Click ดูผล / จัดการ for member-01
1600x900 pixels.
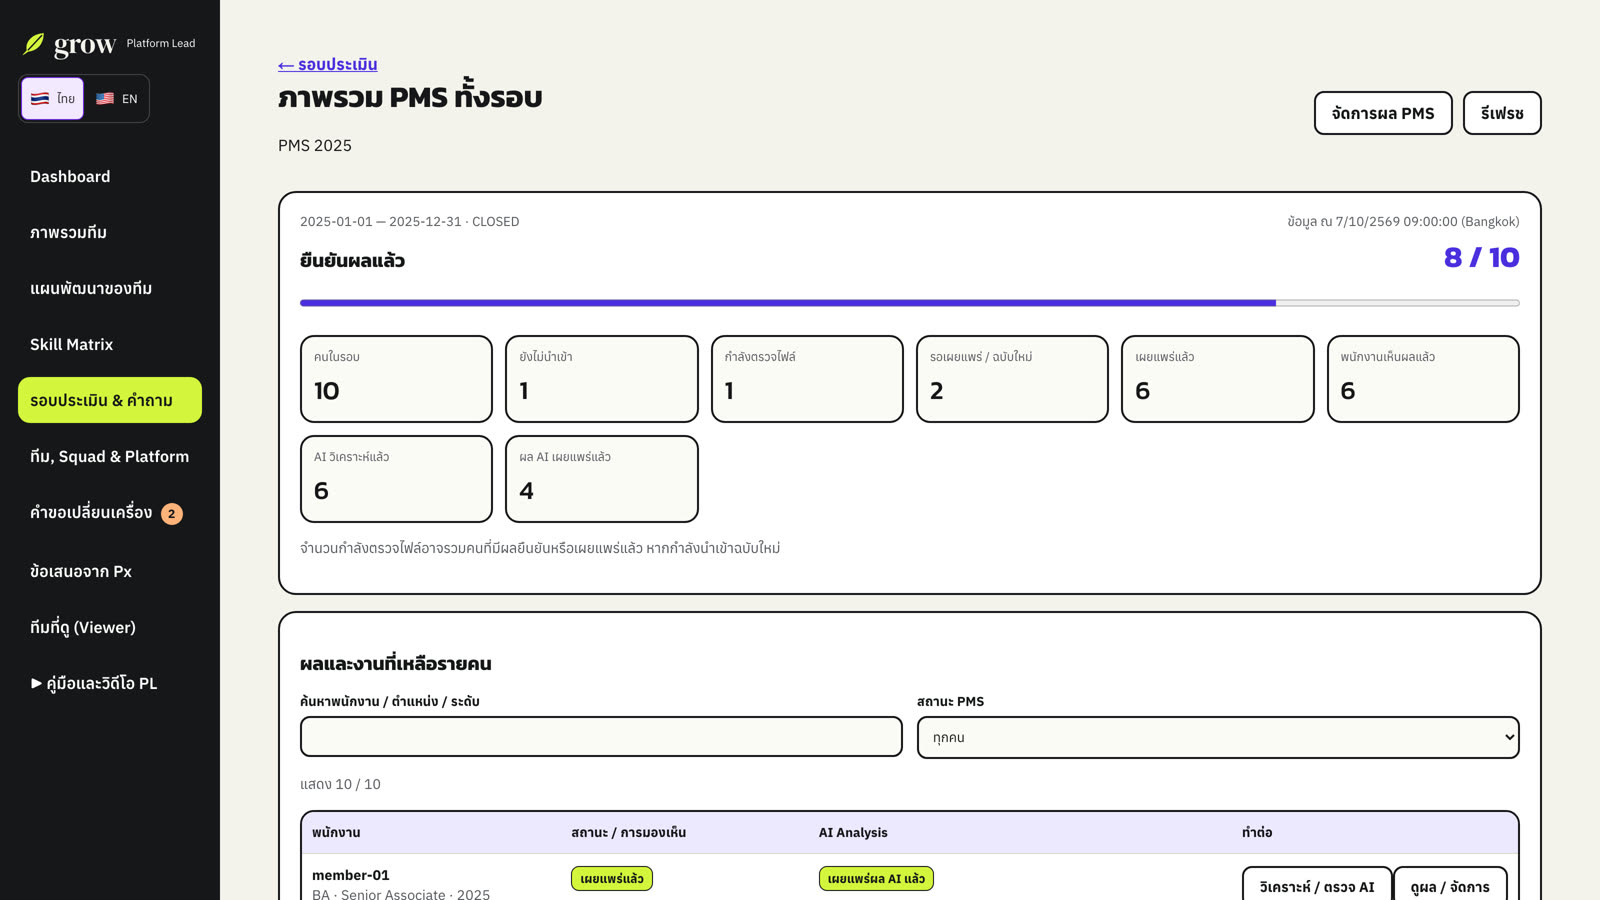pos(1450,884)
